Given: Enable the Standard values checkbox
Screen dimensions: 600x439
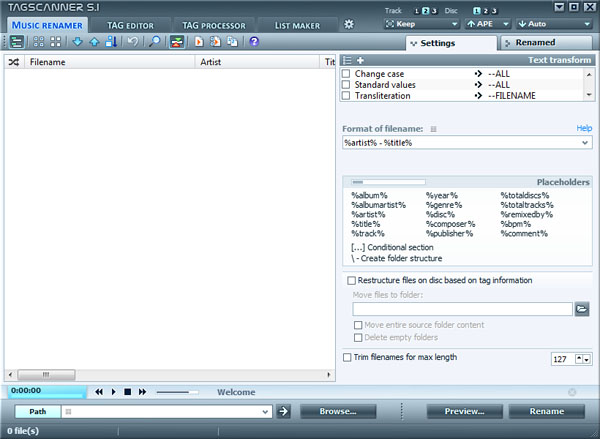Looking at the screenshot, I should 346,85.
